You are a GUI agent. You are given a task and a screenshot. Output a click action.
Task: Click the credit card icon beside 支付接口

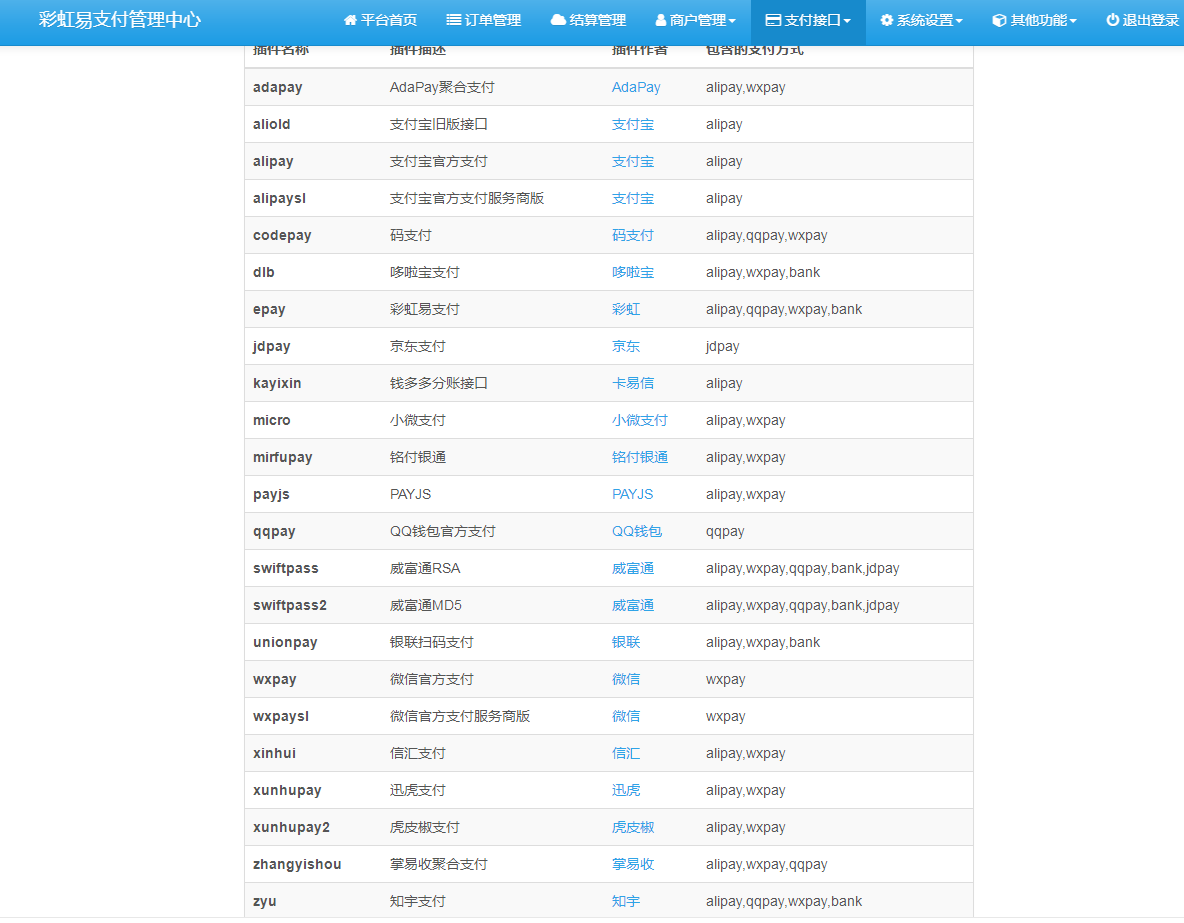coord(773,20)
